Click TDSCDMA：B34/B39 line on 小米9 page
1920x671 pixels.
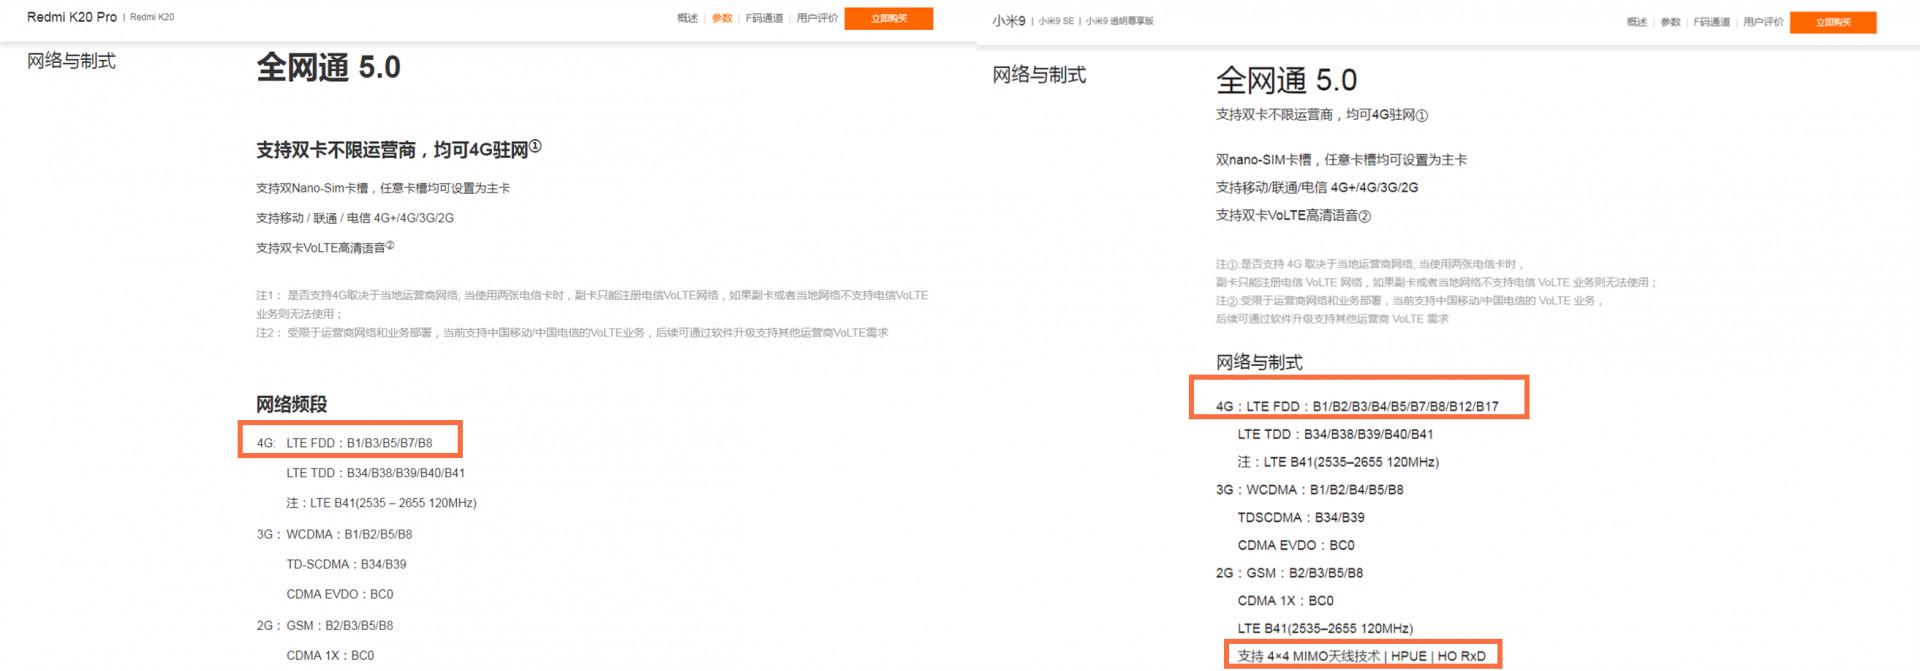1301,517
